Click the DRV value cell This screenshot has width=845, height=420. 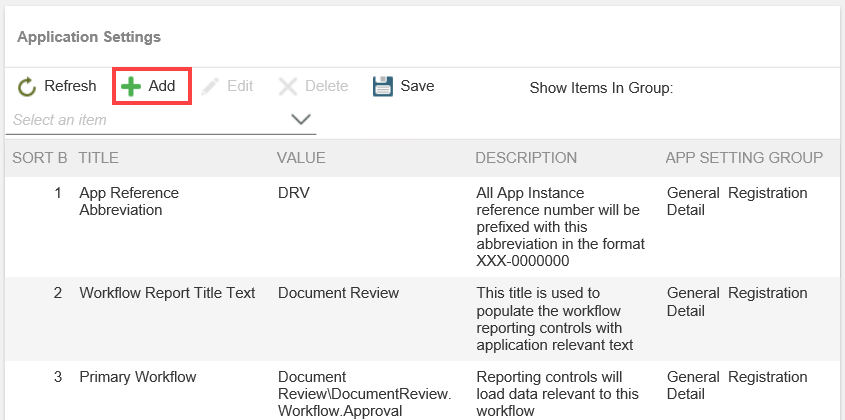point(294,193)
